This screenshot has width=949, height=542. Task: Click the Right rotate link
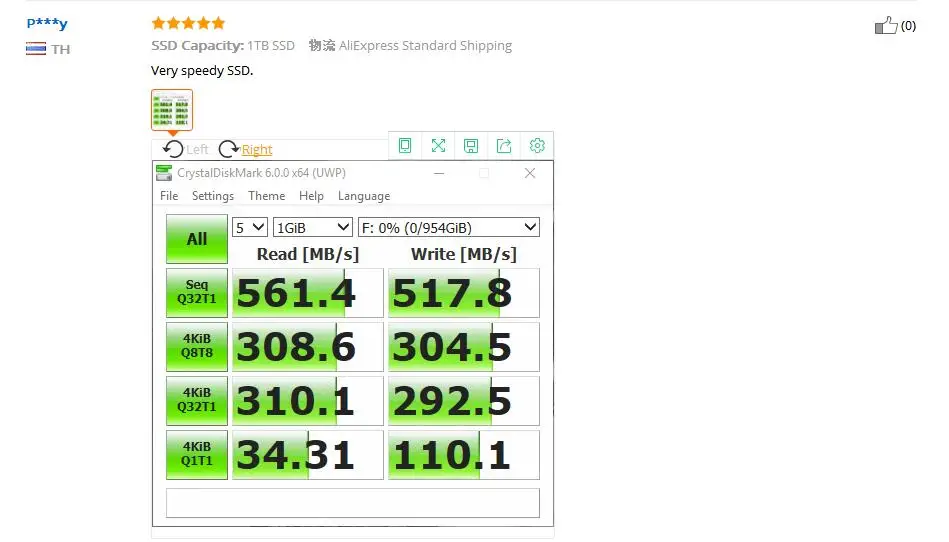tap(257, 149)
